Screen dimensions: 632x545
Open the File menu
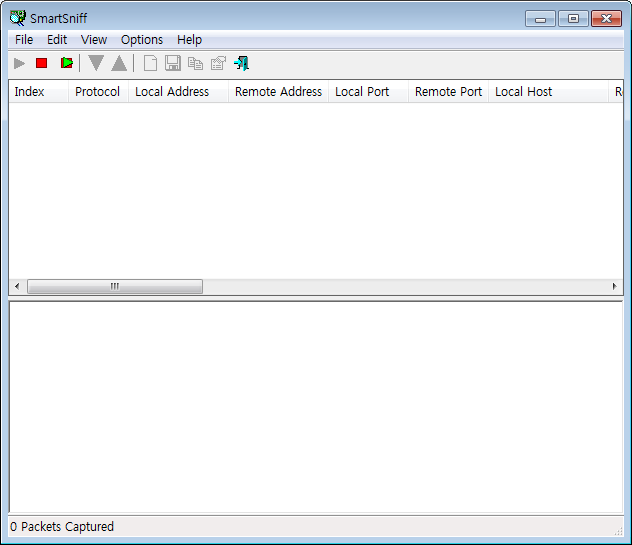point(24,40)
